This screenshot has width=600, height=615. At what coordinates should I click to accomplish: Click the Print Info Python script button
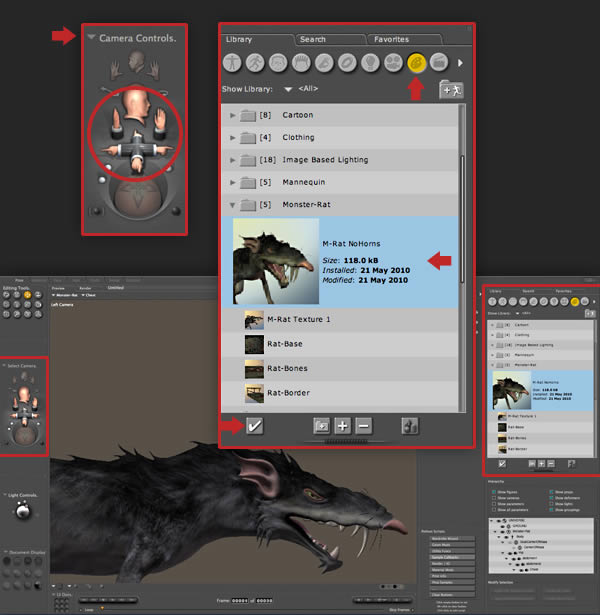453,576
